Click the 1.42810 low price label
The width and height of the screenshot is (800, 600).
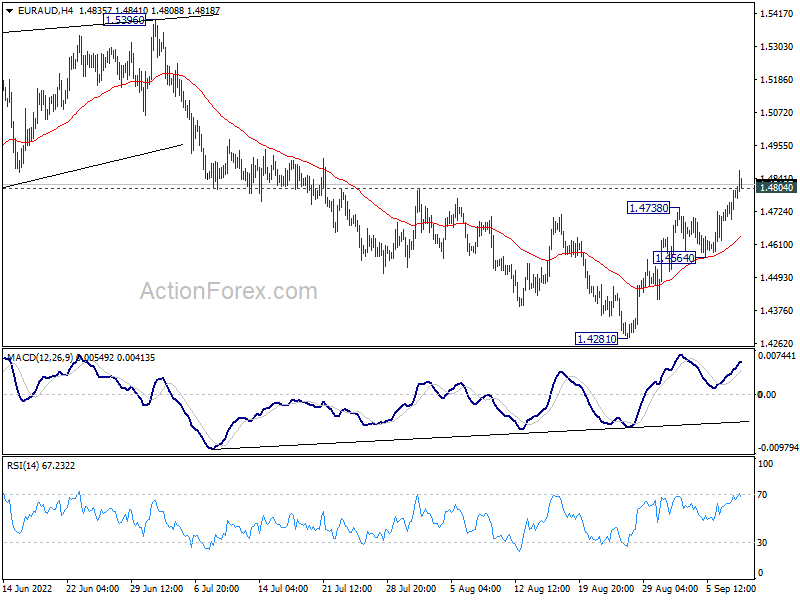(x=596, y=338)
